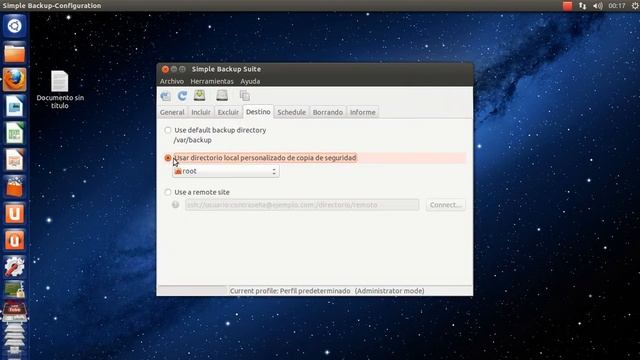
Task: Click the overlapping pages copy icon
Action: [x=244, y=96]
